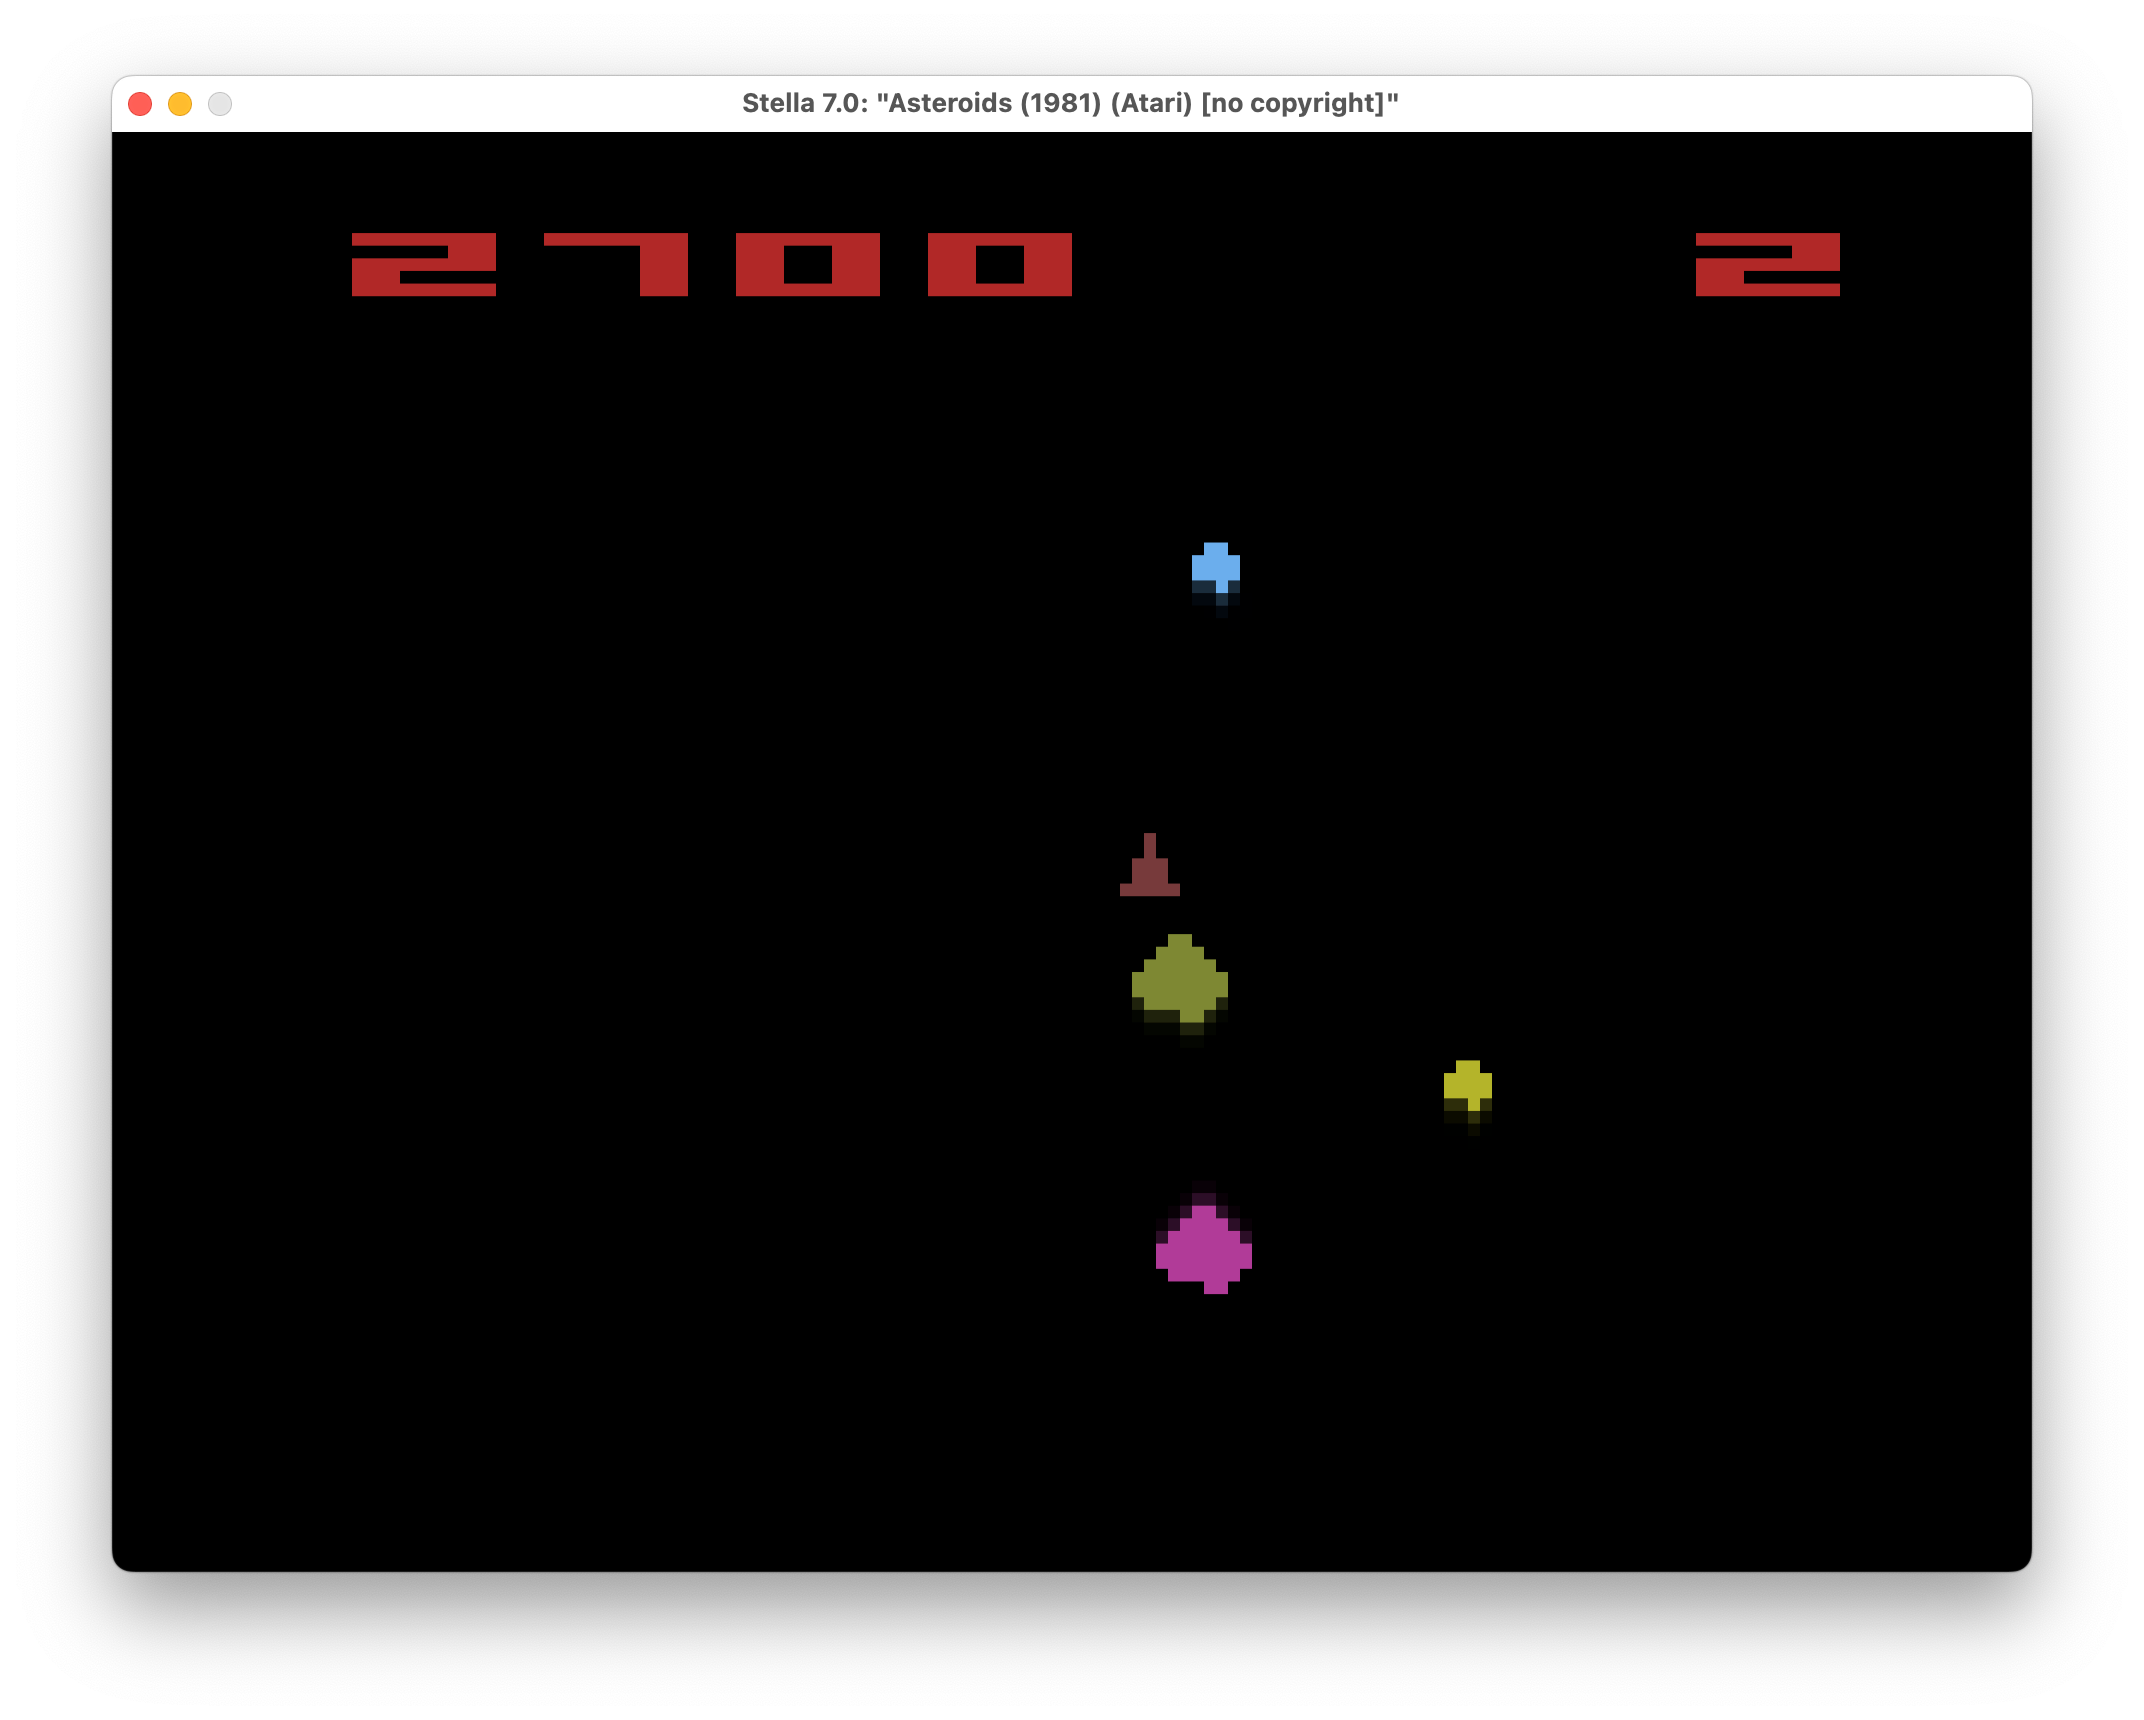Click the player's red spaceship

[x=1149, y=873]
